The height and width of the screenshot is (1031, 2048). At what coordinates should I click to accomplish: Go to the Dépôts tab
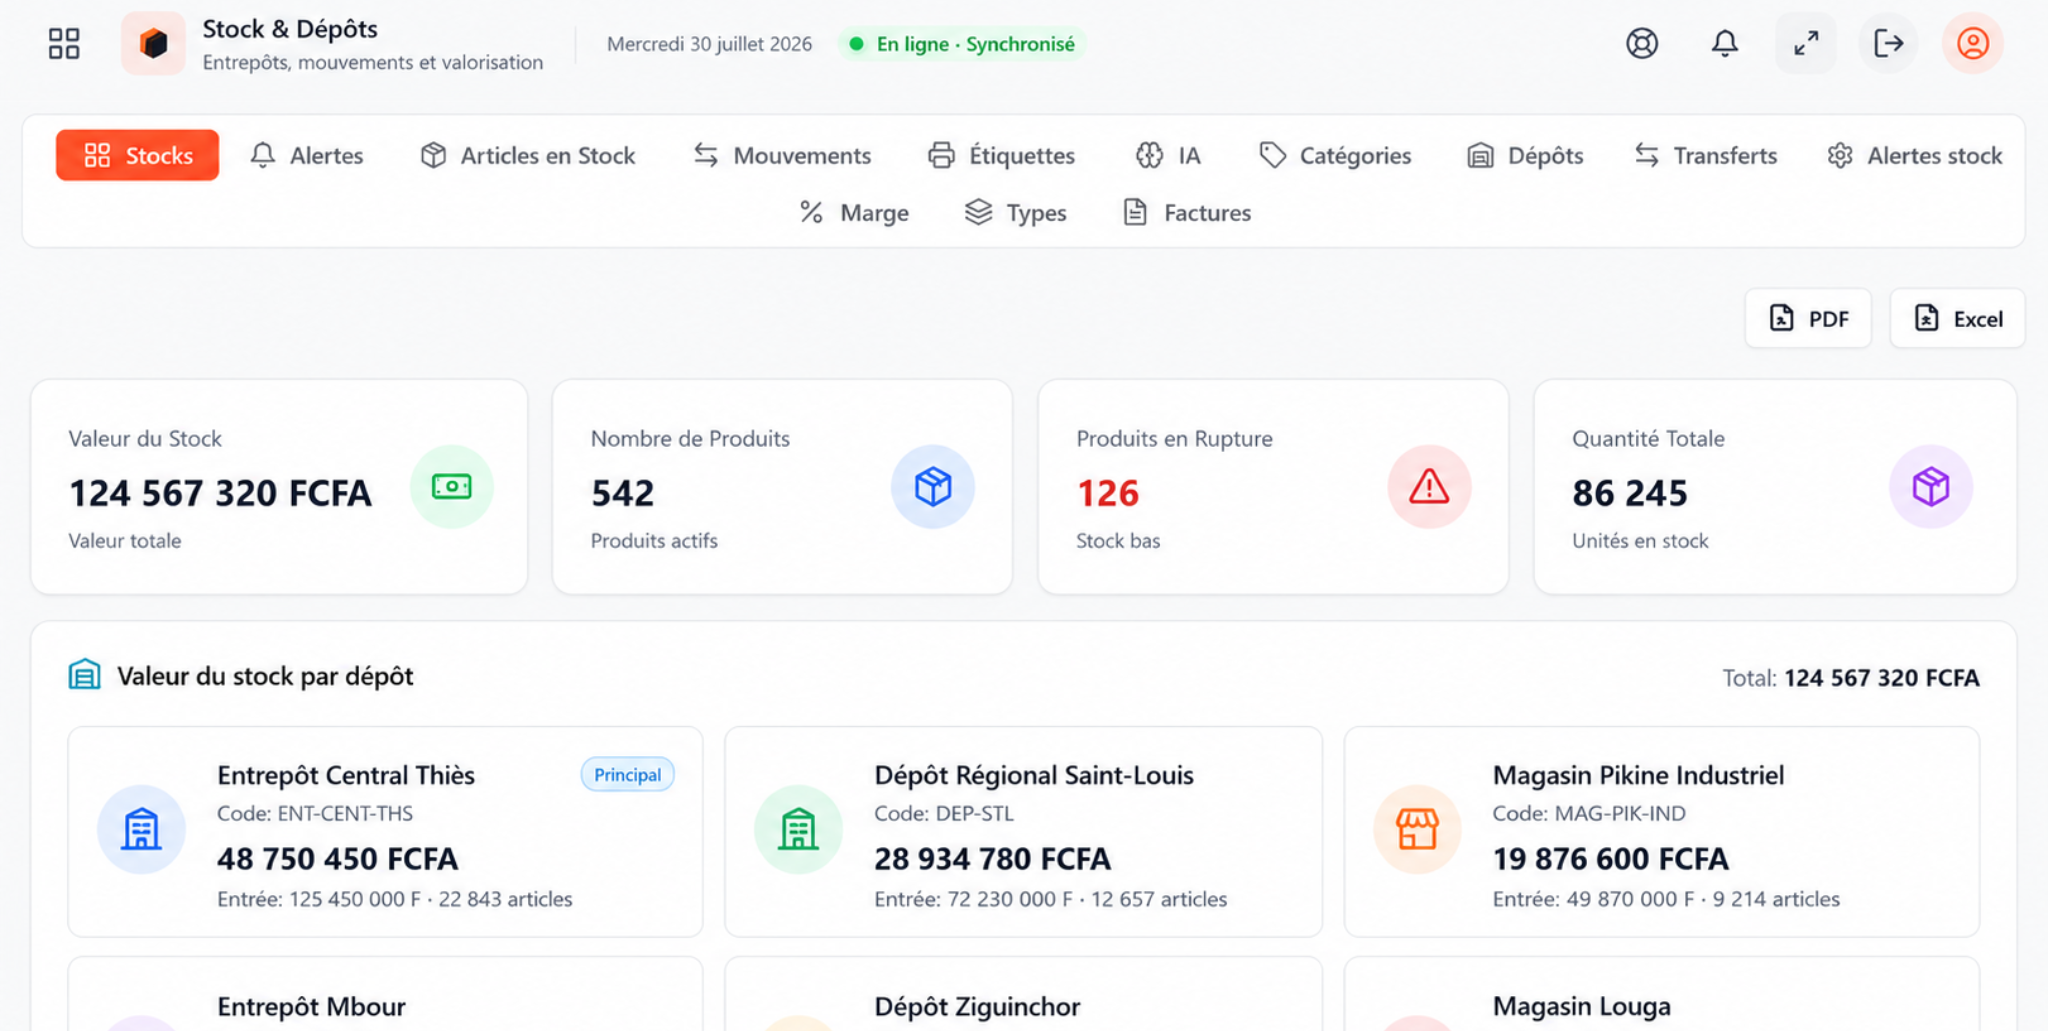pos(1525,155)
